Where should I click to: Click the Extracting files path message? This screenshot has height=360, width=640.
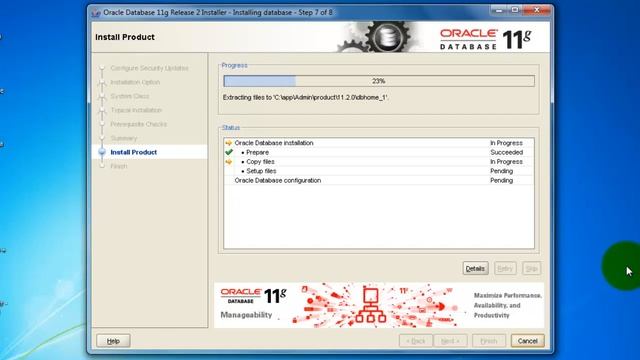[306, 98]
